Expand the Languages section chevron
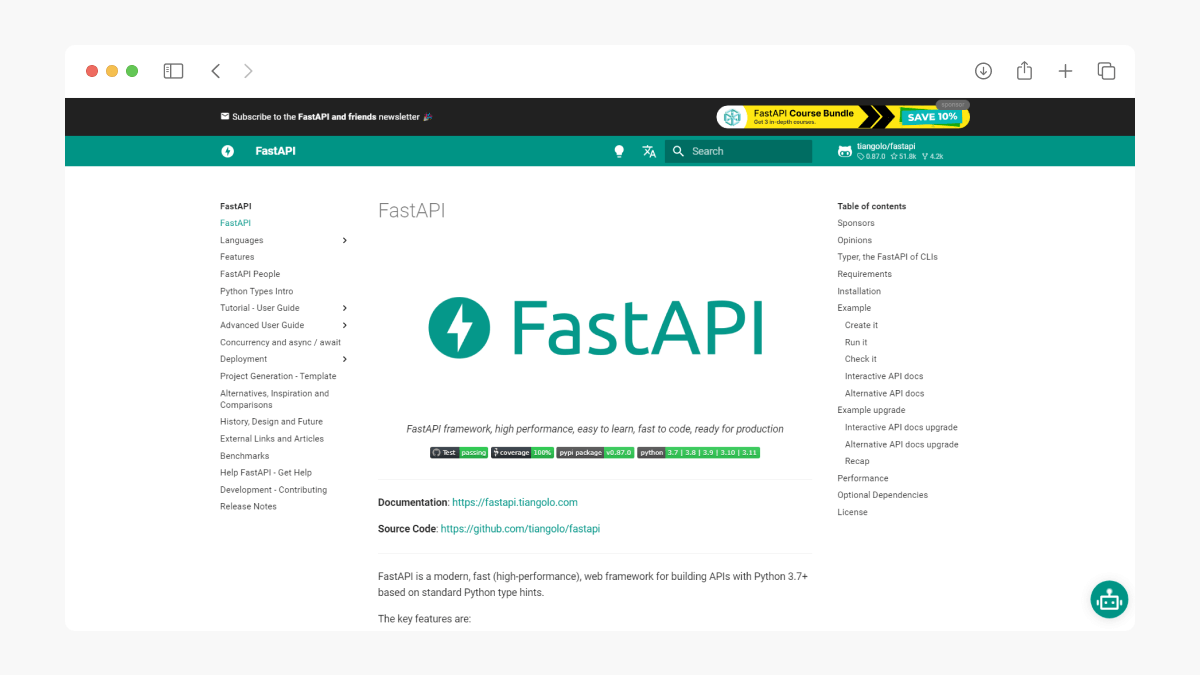Image resolution: width=1200 pixels, height=675 pixels. click(x=345, y=240)
